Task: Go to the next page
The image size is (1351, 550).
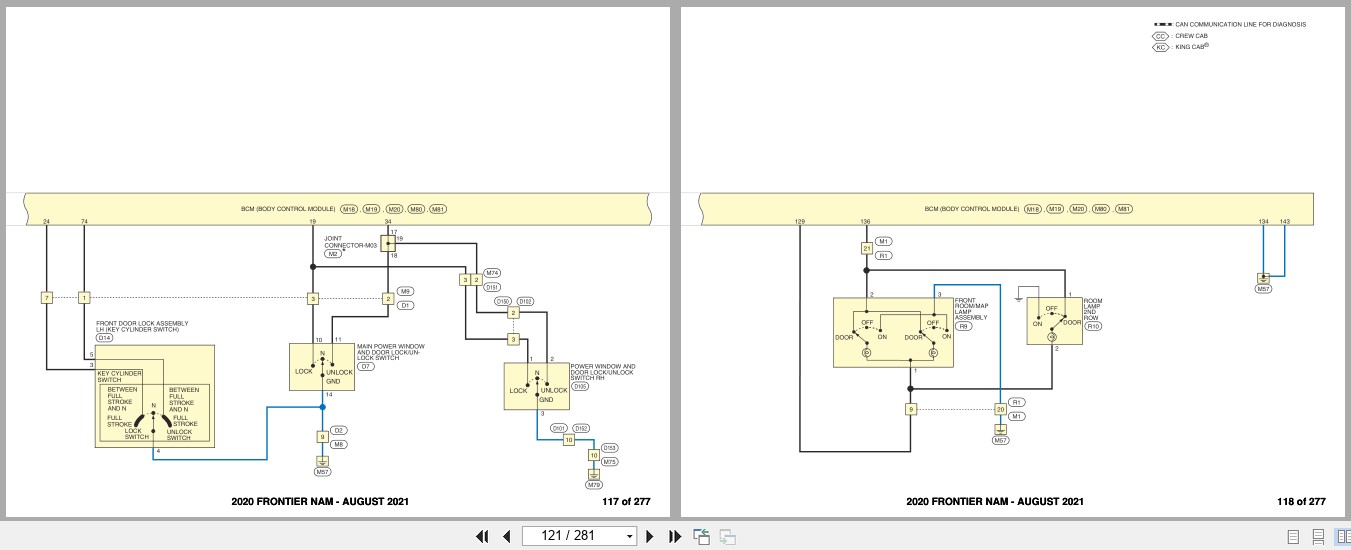Action: (650, 536)
